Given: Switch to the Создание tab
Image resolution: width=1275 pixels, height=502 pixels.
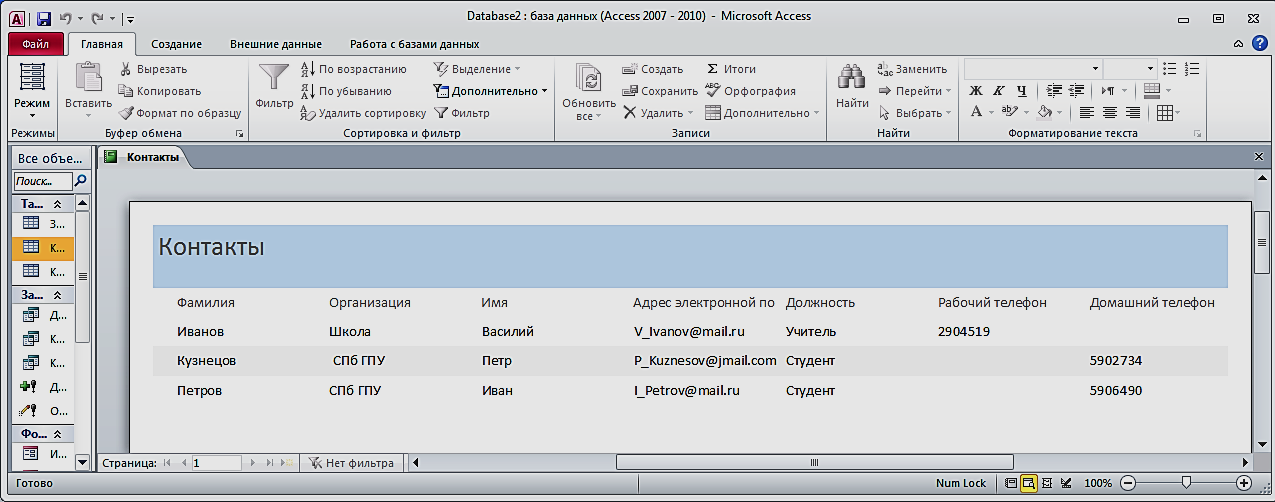Looking at the screenshot, I should click(x=176, y=44).
